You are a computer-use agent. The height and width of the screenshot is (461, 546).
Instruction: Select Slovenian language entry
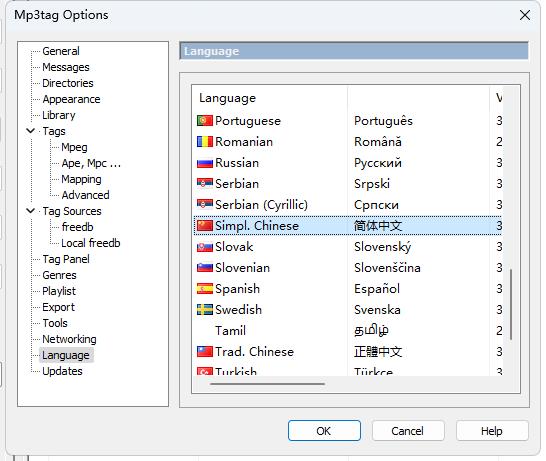coord(347,268)
